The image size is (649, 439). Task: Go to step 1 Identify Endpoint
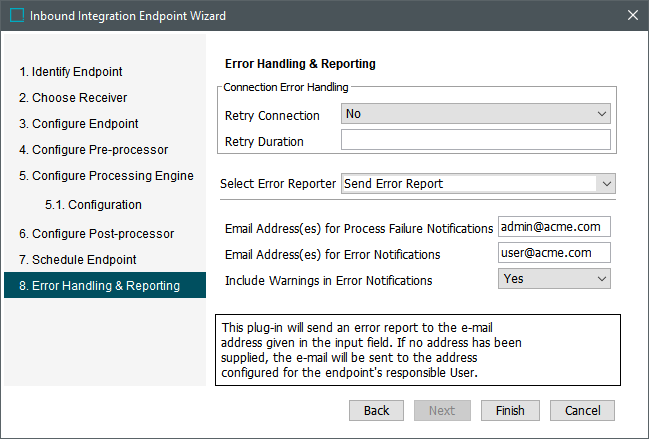coord(71,72)
